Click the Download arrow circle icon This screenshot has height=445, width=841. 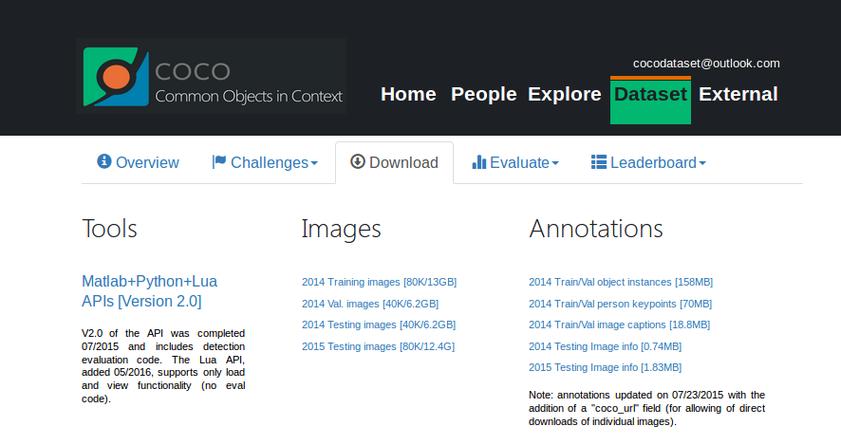click(357, 162)
